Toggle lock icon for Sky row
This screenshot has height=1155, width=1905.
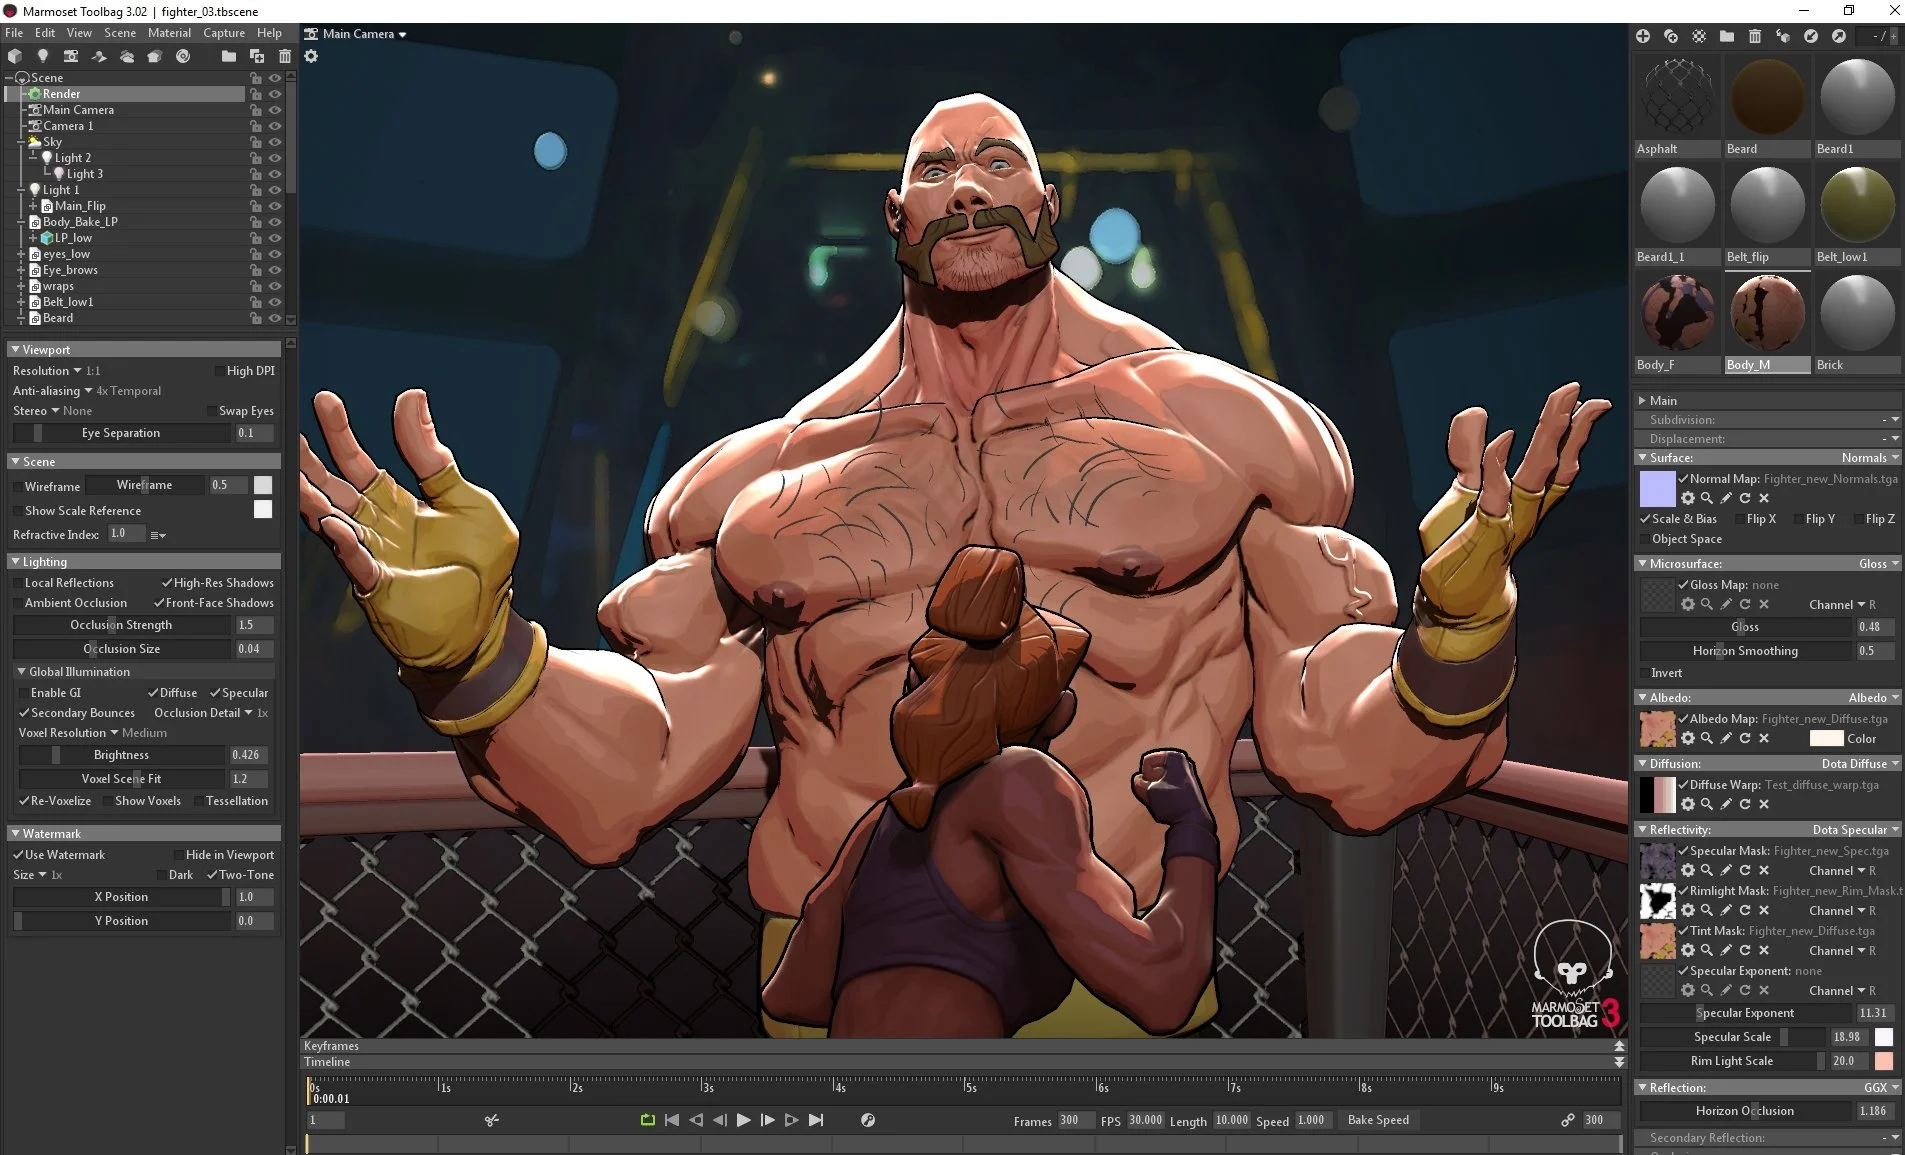[x=256, y=142]
